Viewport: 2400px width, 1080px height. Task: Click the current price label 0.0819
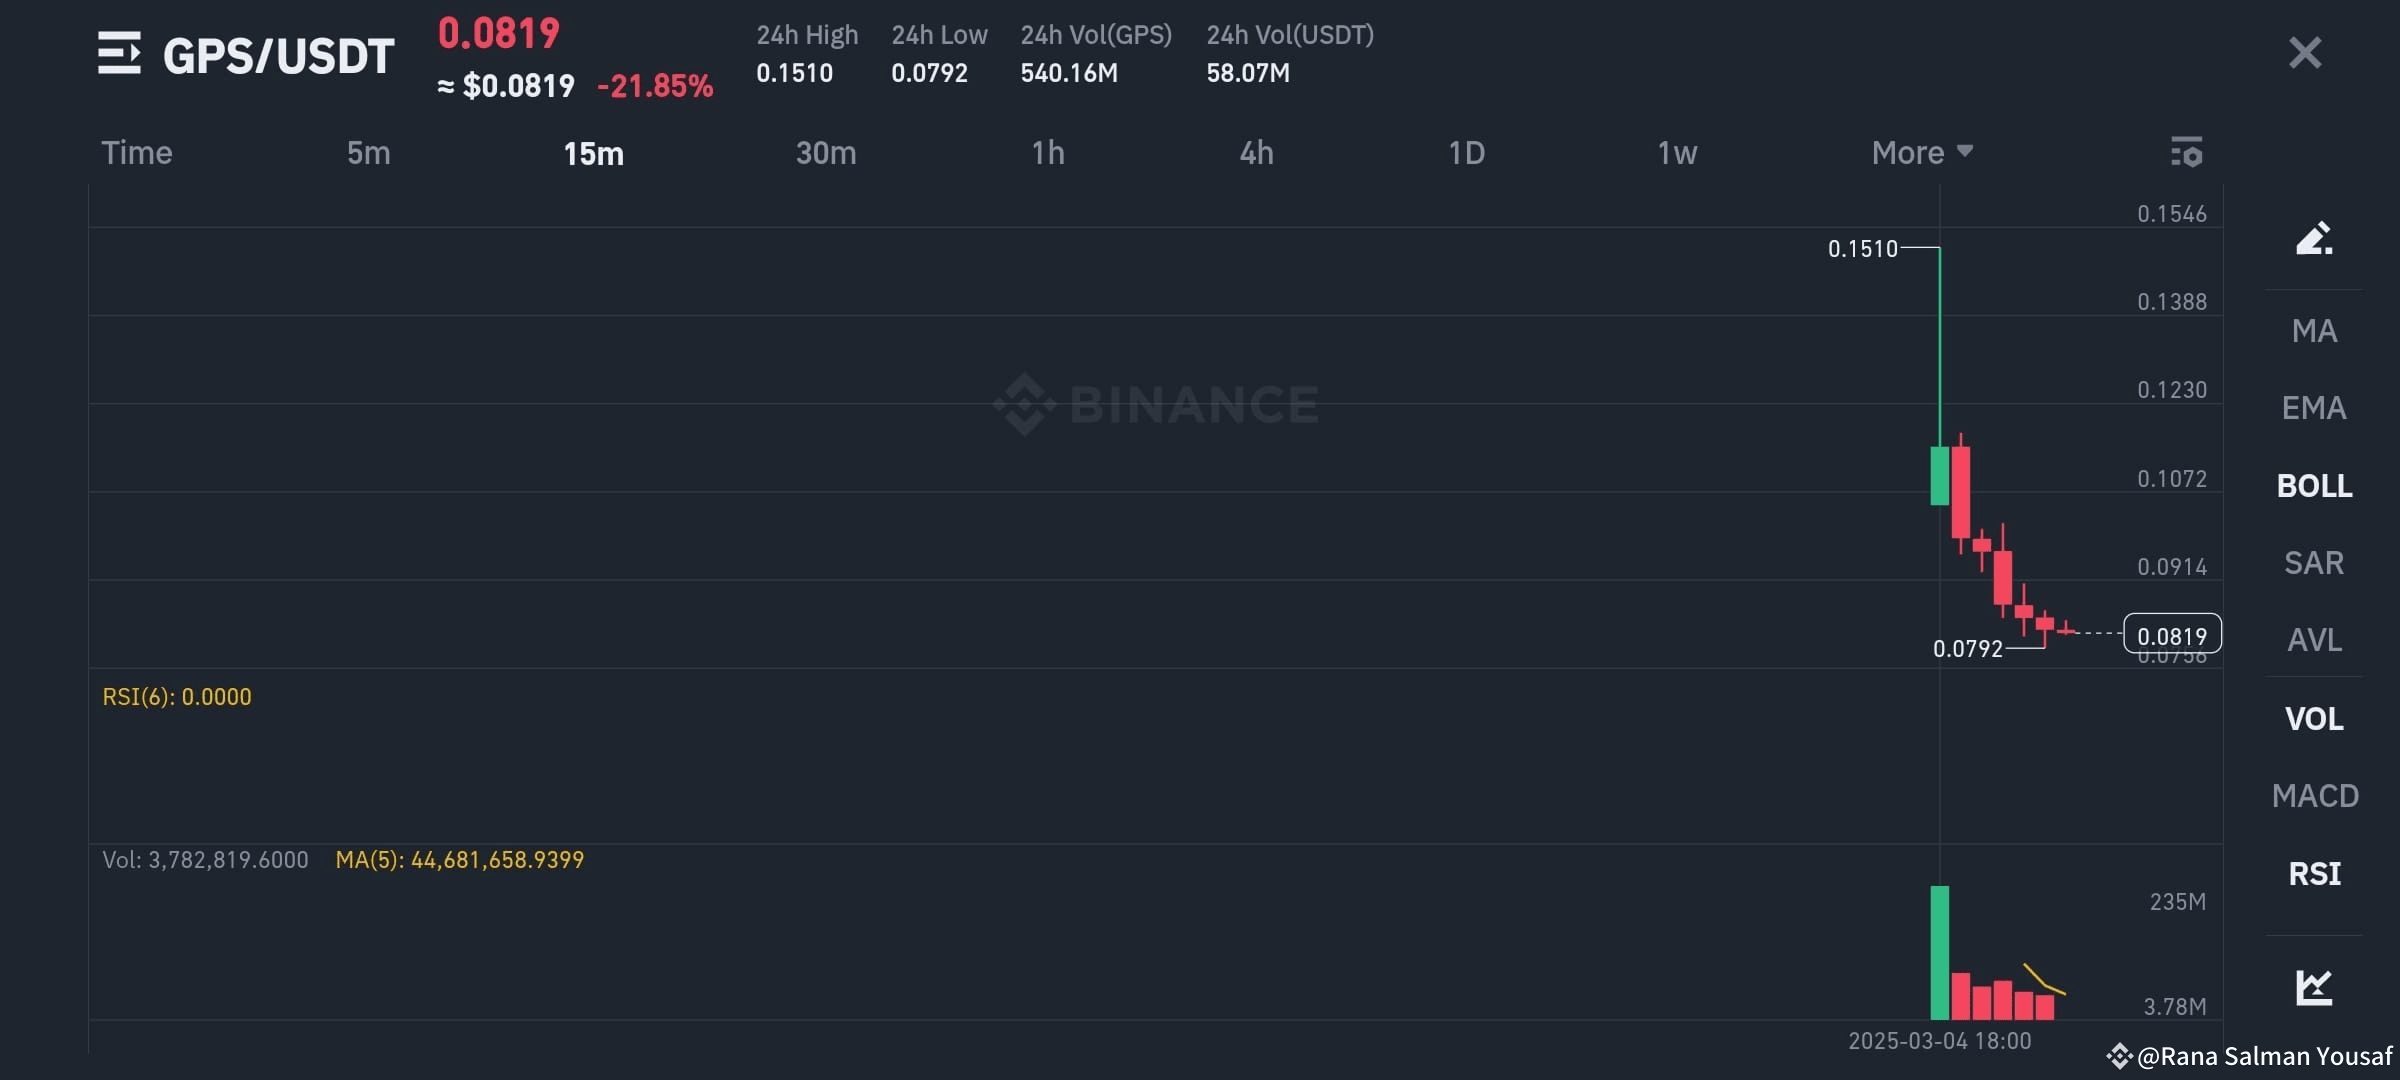[2172, 634]
